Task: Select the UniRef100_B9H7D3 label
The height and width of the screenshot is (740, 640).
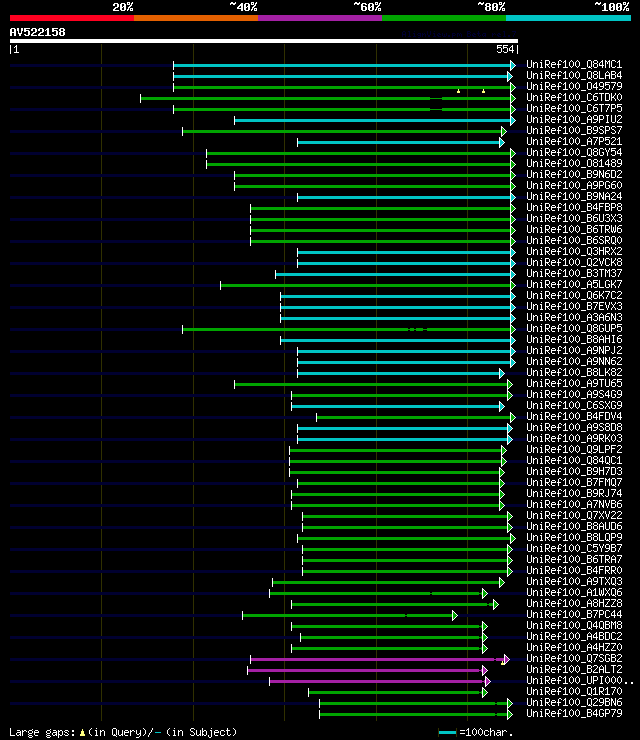Action: pyautogui.click(x=574, y=471)
